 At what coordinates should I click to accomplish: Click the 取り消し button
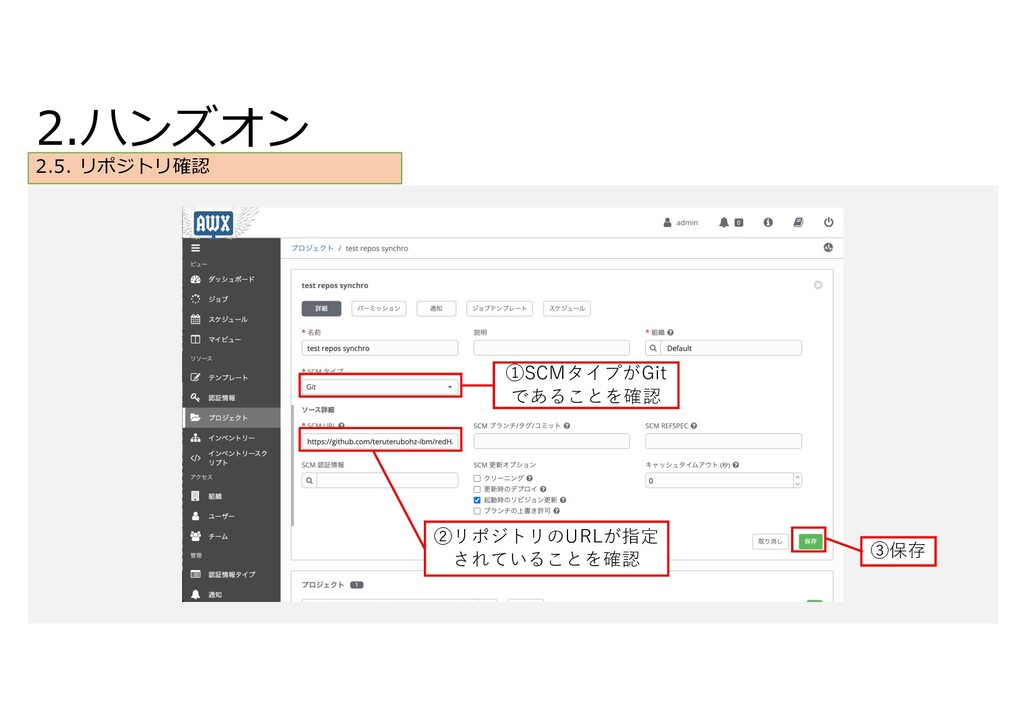[x=770, y=541]
